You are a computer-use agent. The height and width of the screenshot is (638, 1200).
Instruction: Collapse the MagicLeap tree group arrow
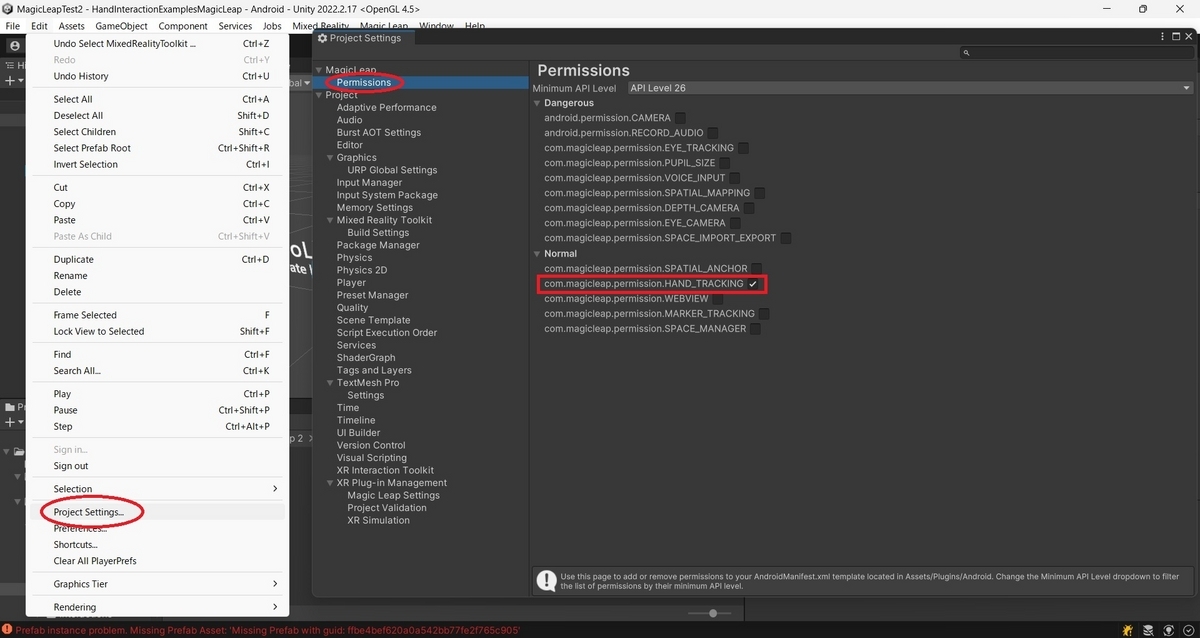(319, 70)
